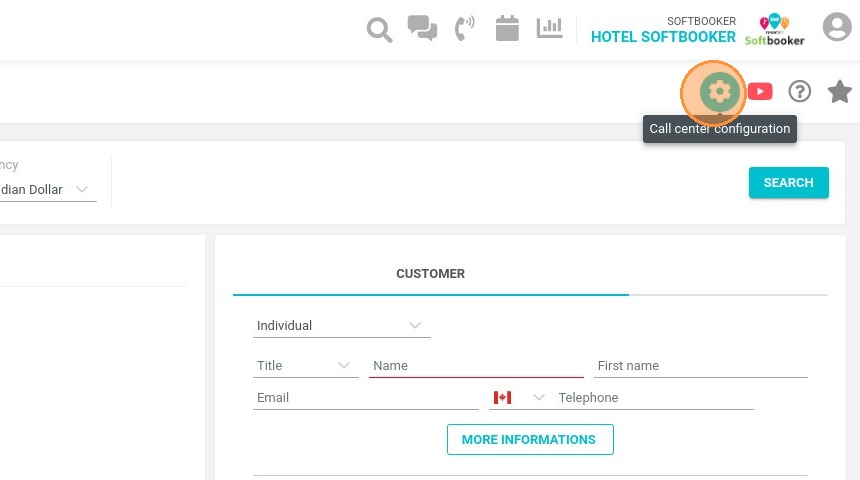This screenshot has width=860, height=480.
Task: Open the currency dropdown showing Dollar
Action: 48,189
